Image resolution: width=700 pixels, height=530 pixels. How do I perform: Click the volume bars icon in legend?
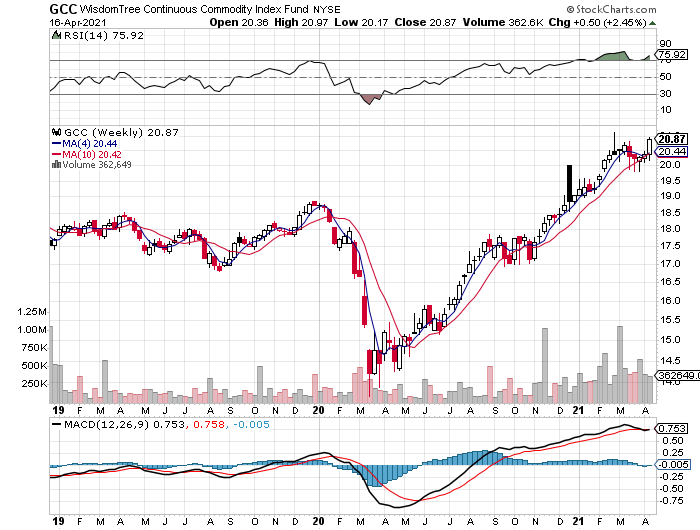click(56, 164)
